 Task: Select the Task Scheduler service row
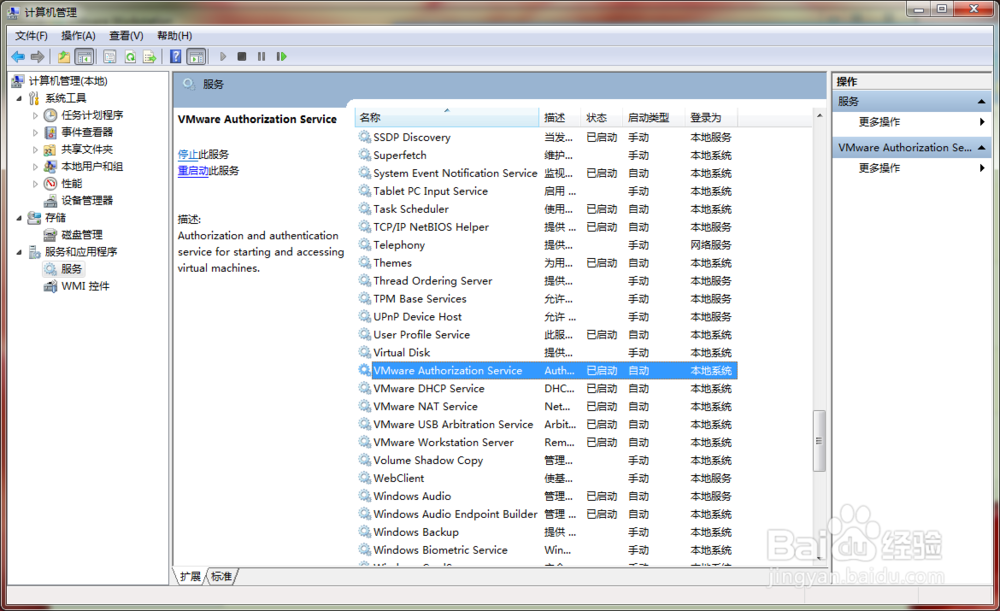click(547, 209)
